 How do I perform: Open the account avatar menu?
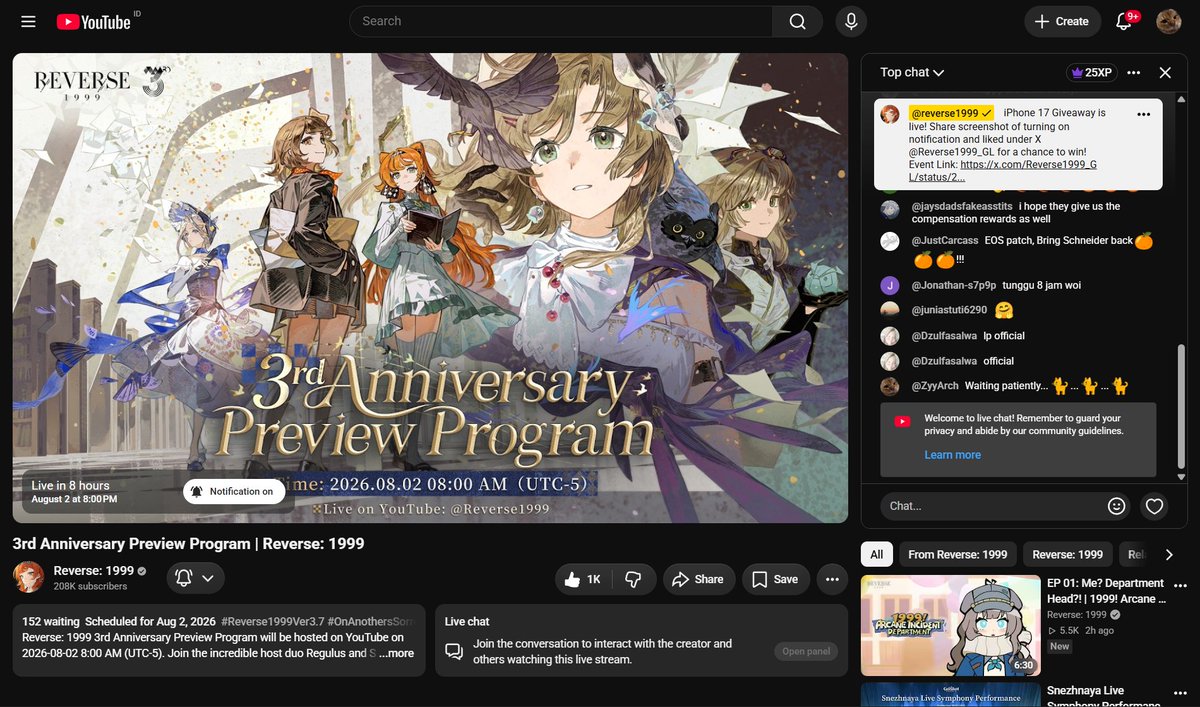pos(1168,21)
